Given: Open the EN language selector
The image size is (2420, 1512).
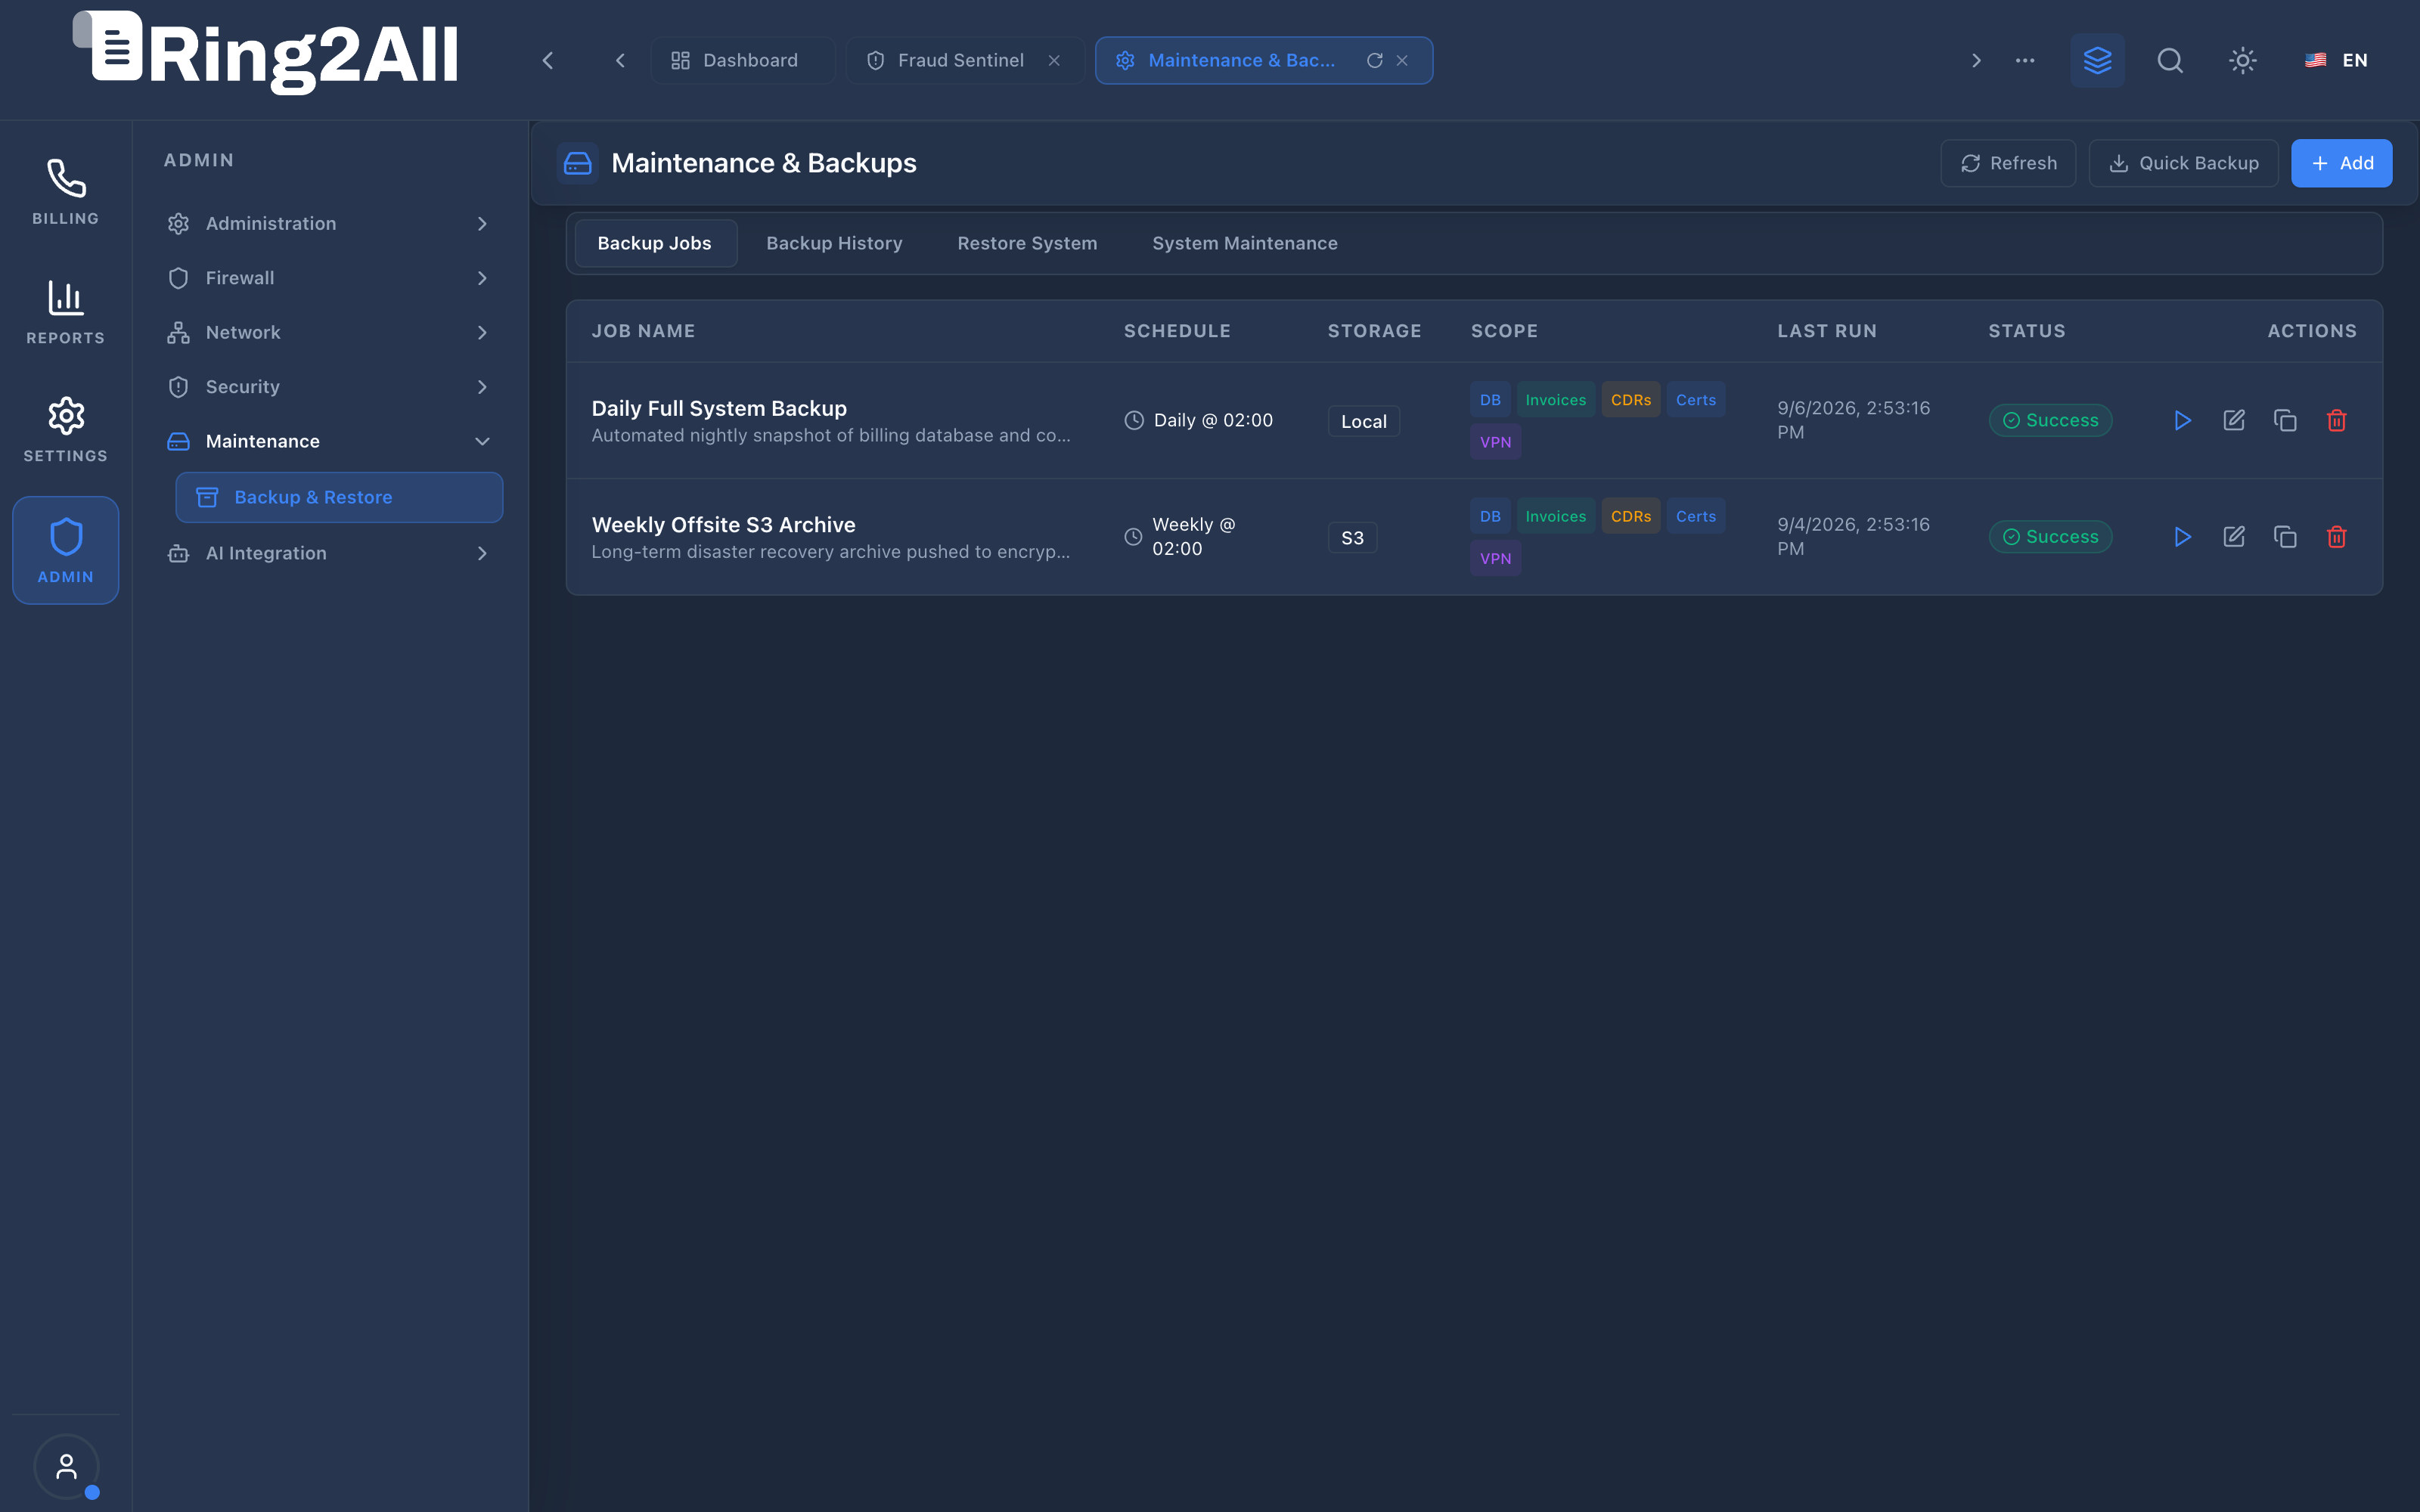Looking at the screenshot, I should coord(2336,60).
